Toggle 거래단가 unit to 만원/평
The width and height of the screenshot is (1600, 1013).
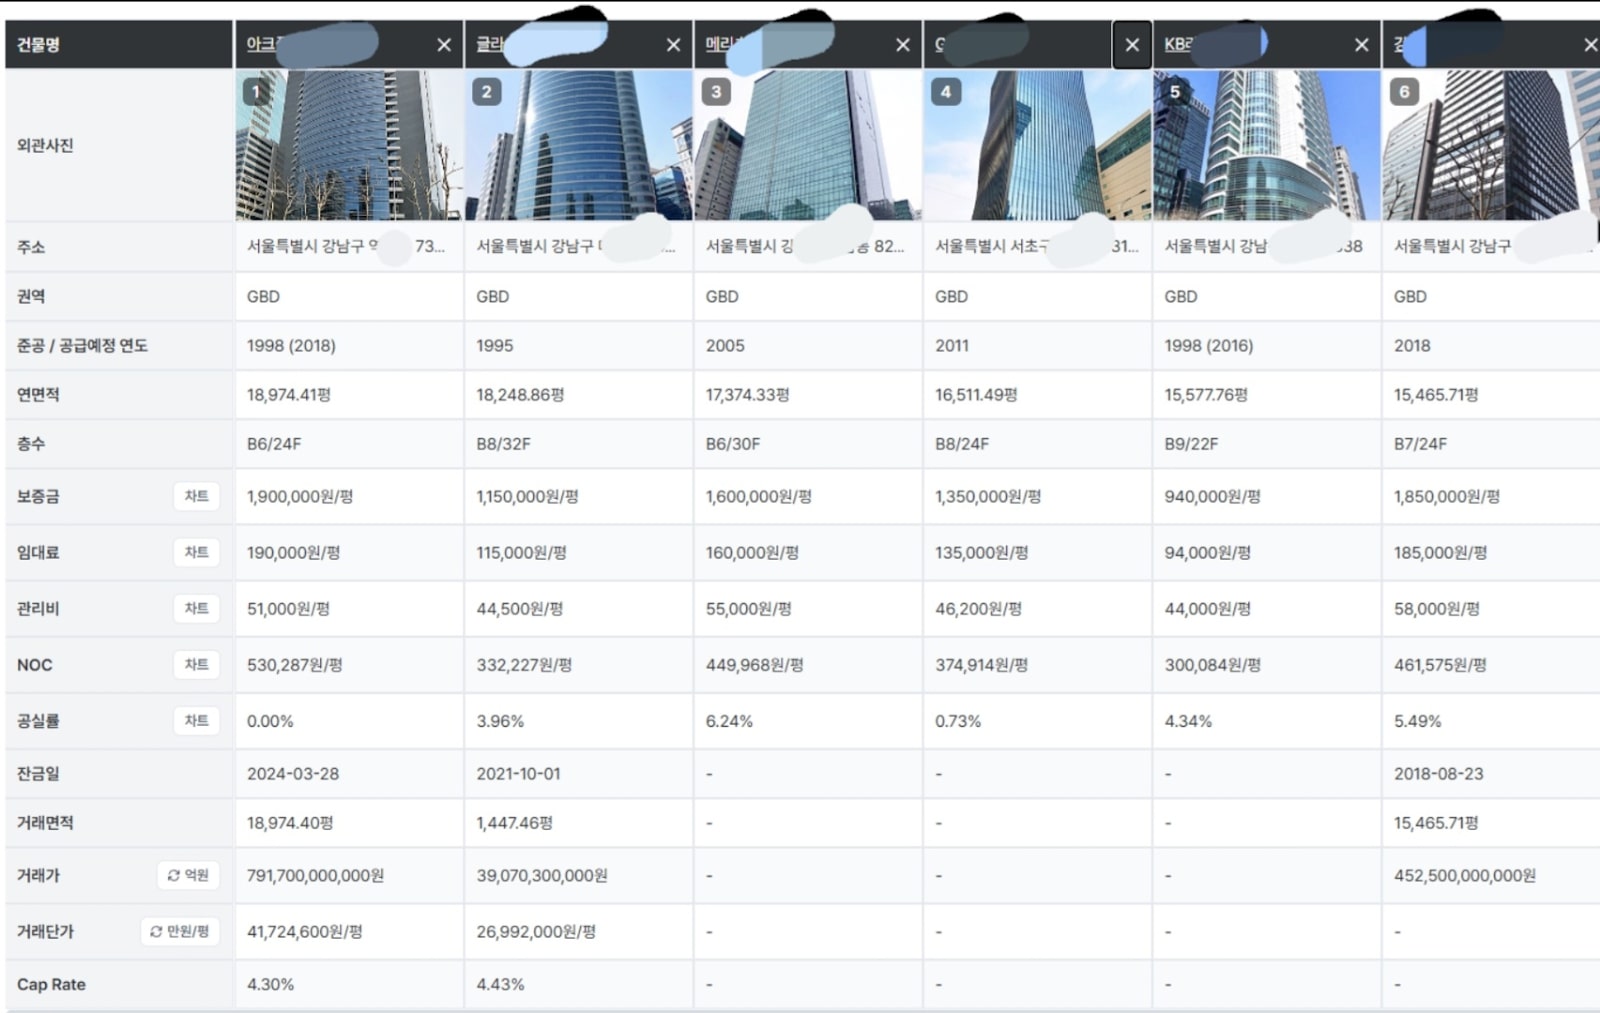(x=180, y=931)
